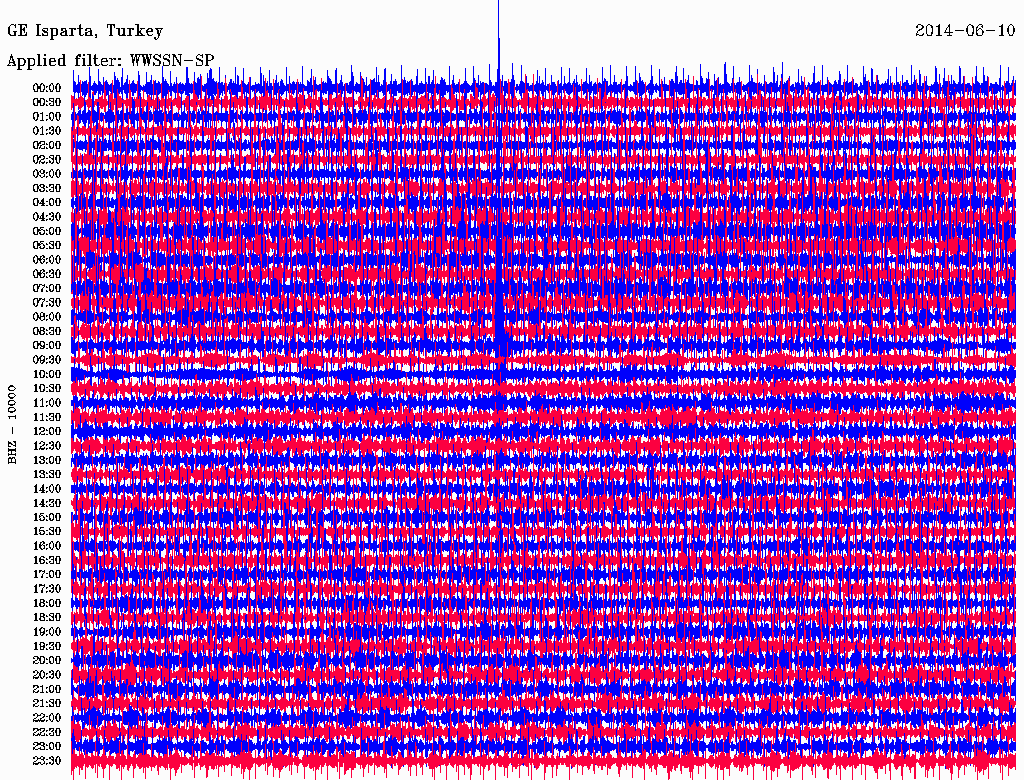Click the 18:30 time label
Screen dimensions: 1024x780
tap(47, 617)
